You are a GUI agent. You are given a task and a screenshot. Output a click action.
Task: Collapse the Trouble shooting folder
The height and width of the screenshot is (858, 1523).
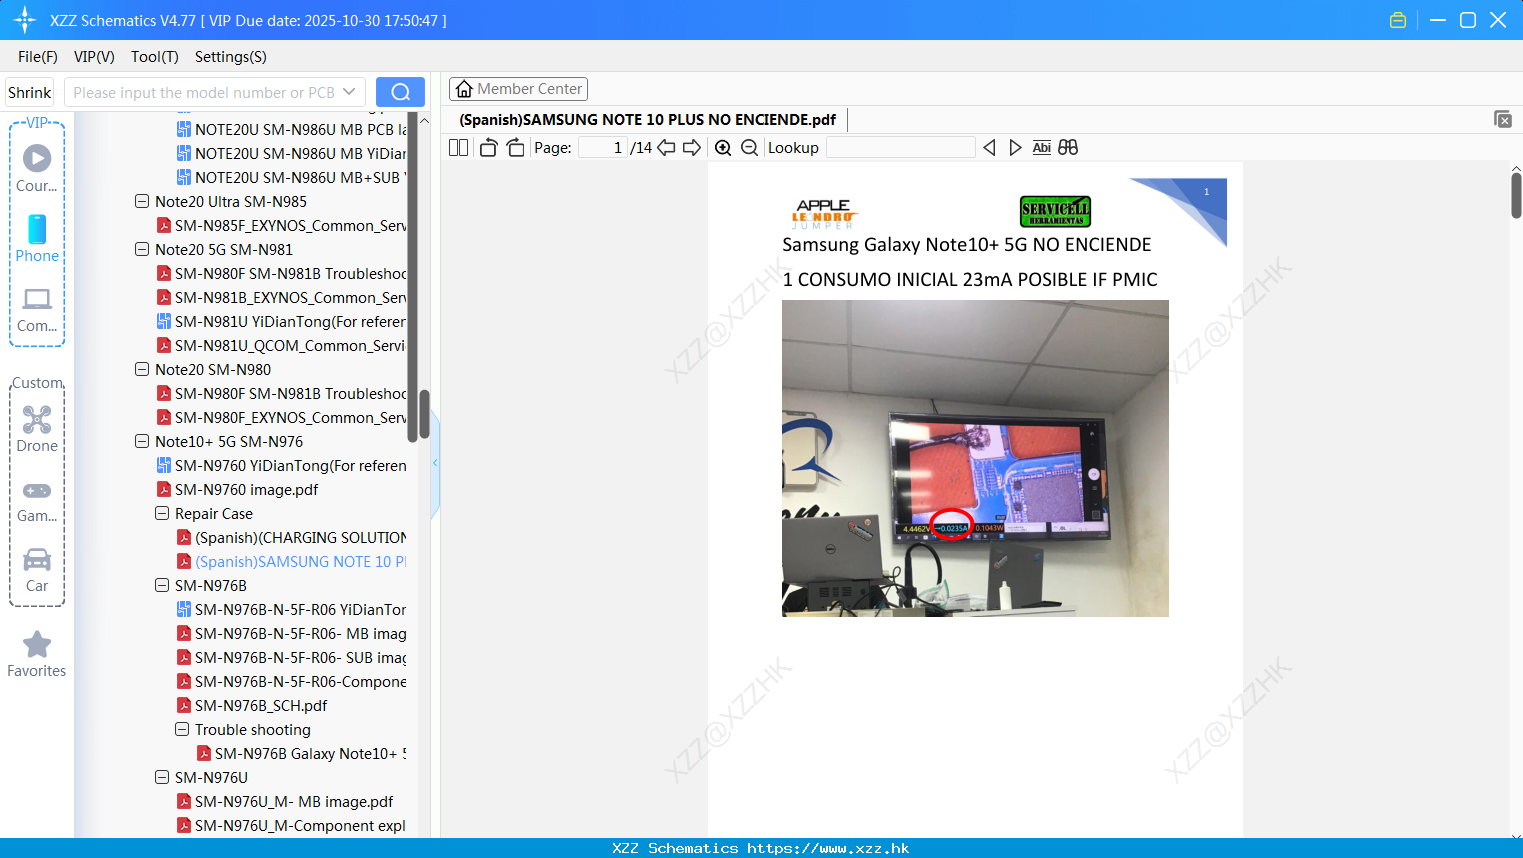pos(182,729)
